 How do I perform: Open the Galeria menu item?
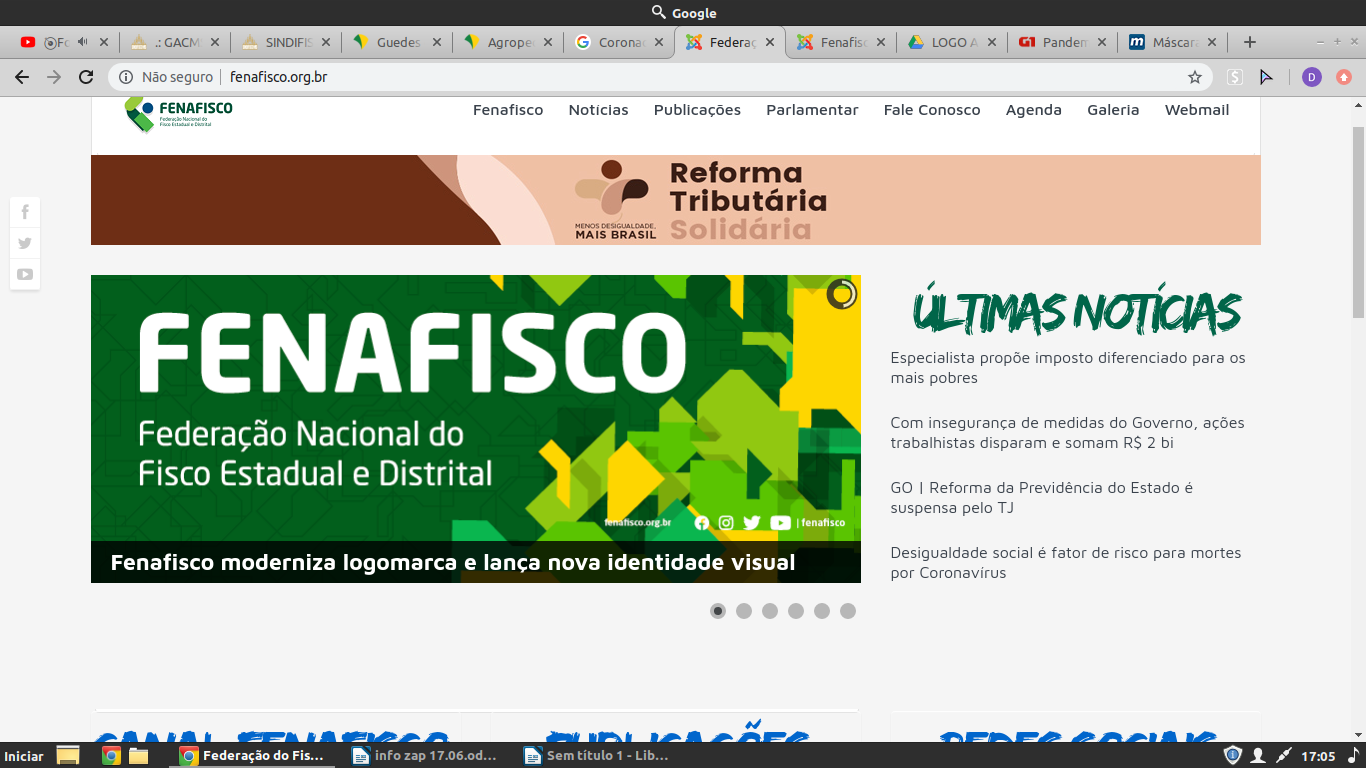1113,110
